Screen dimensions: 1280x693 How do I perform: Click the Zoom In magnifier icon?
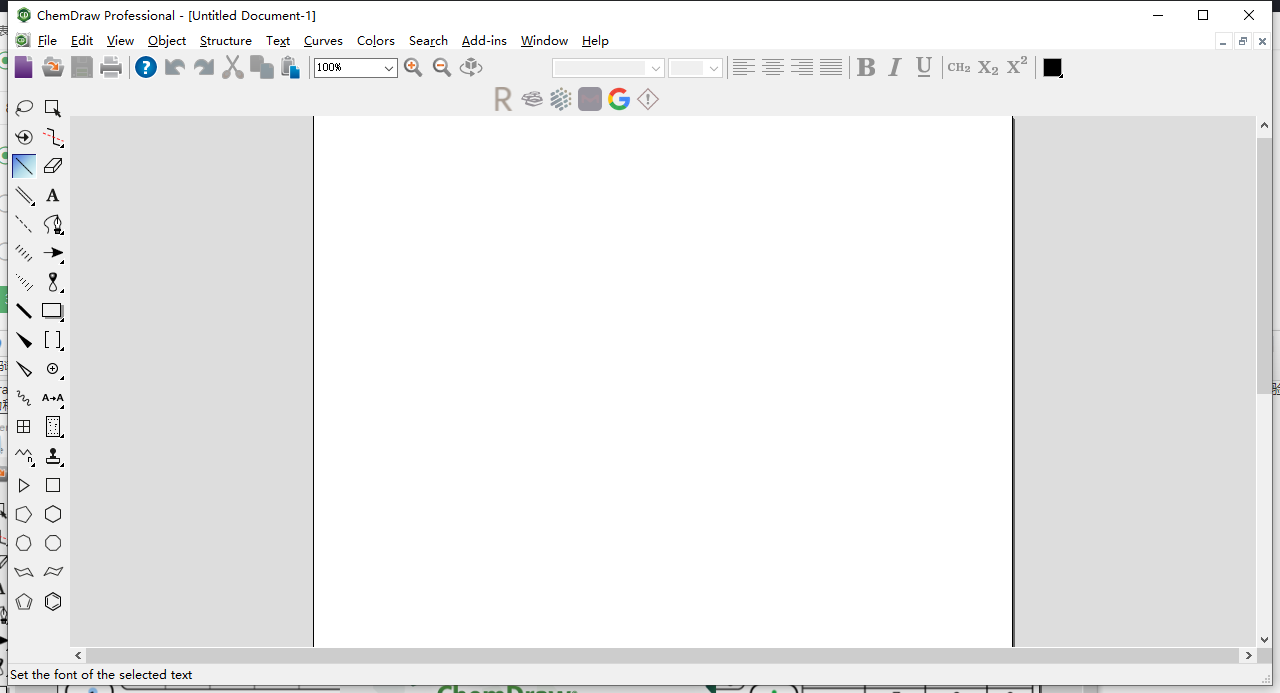(x=413, y=67)
